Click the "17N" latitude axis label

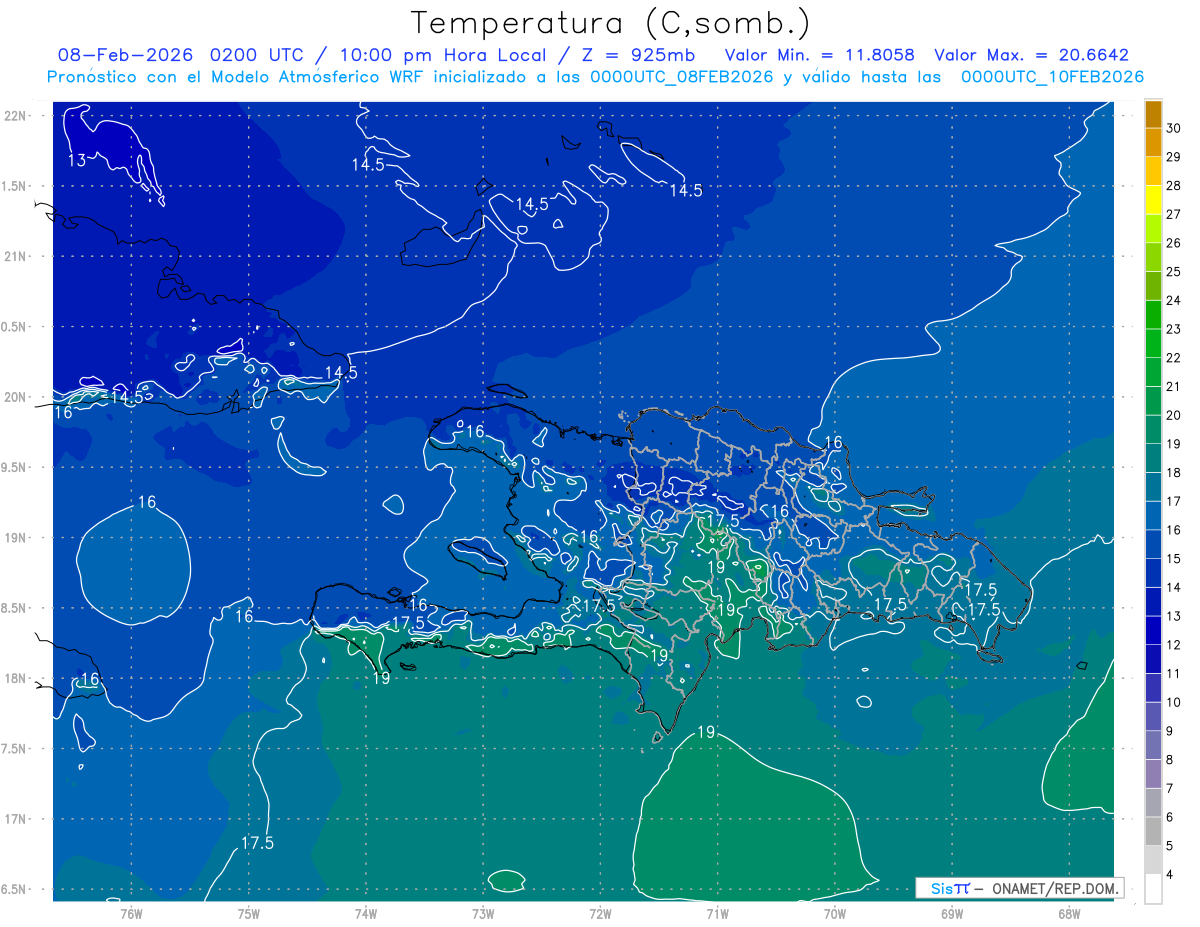[x=16, y=820]
